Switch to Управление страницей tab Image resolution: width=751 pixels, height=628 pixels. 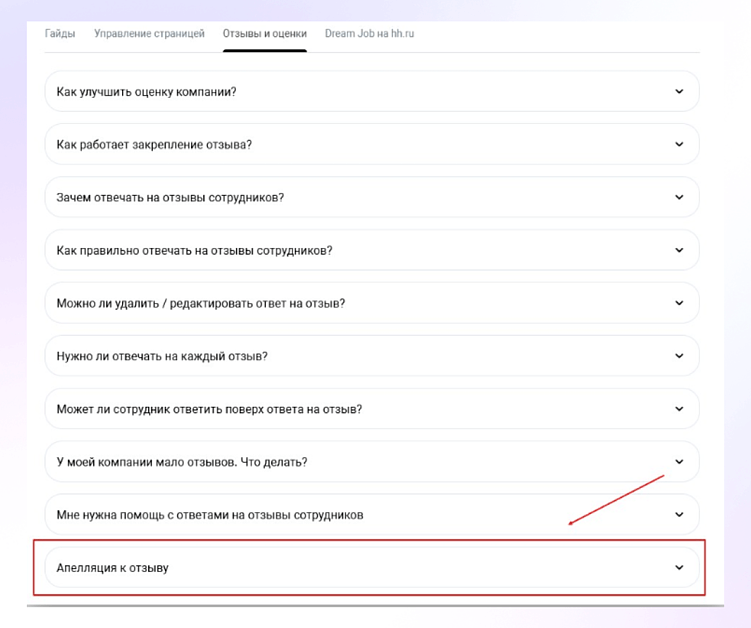[x=149, y=34]
